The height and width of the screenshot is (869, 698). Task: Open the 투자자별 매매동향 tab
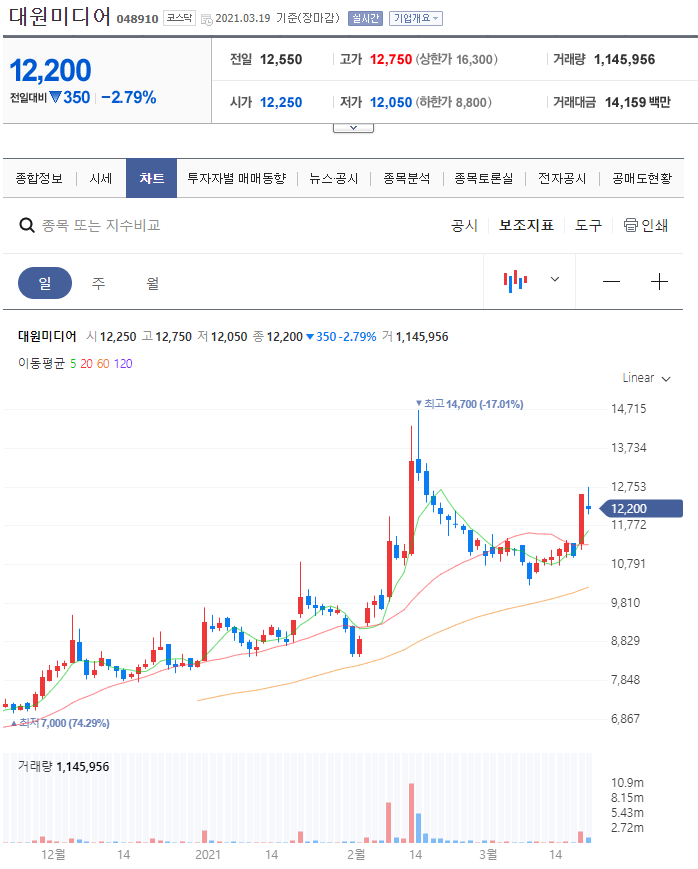point(237,178)
